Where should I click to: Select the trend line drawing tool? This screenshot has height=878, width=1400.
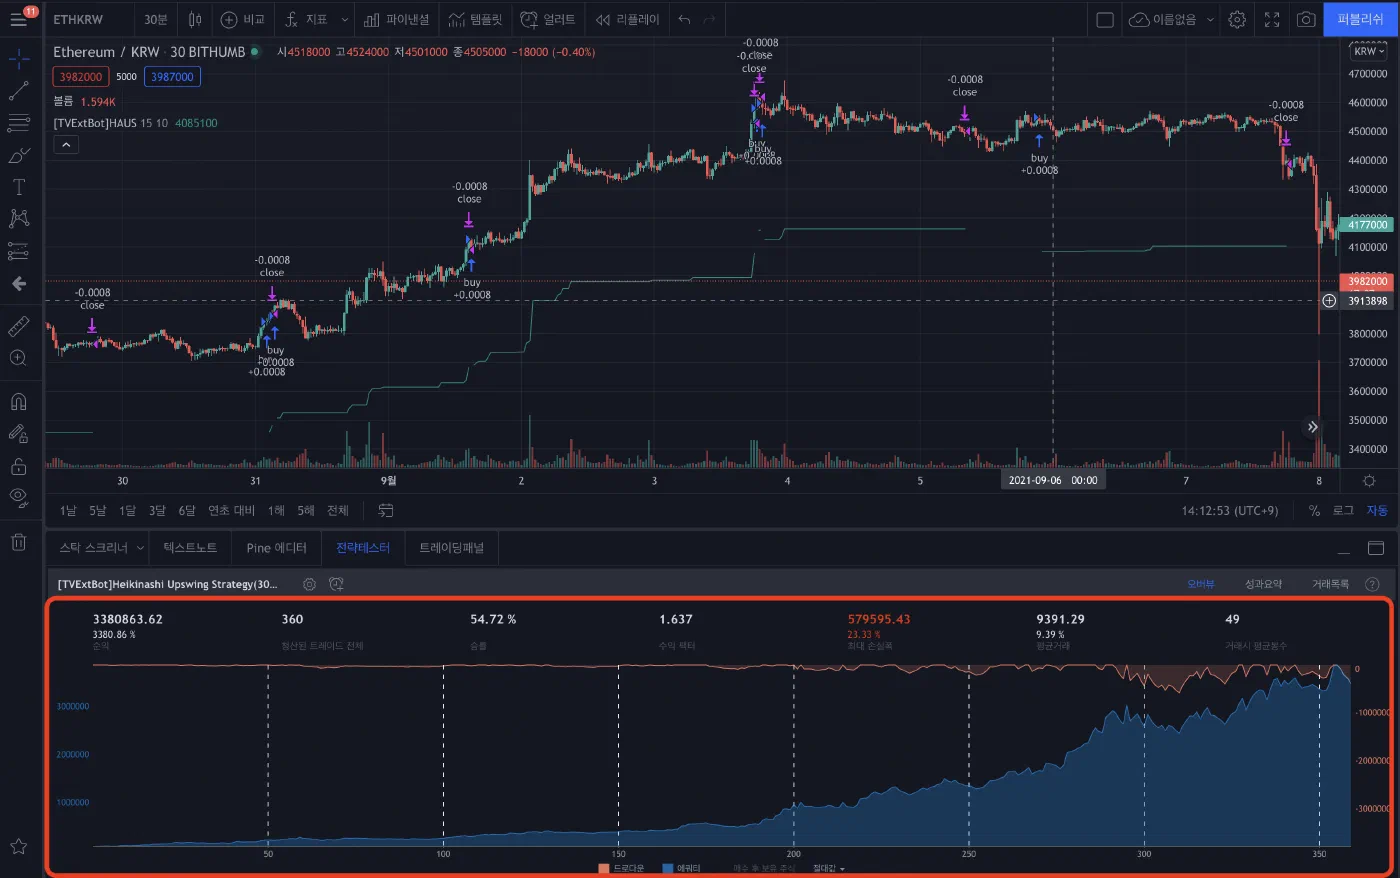pyautogui.click(x=18, y=91)
